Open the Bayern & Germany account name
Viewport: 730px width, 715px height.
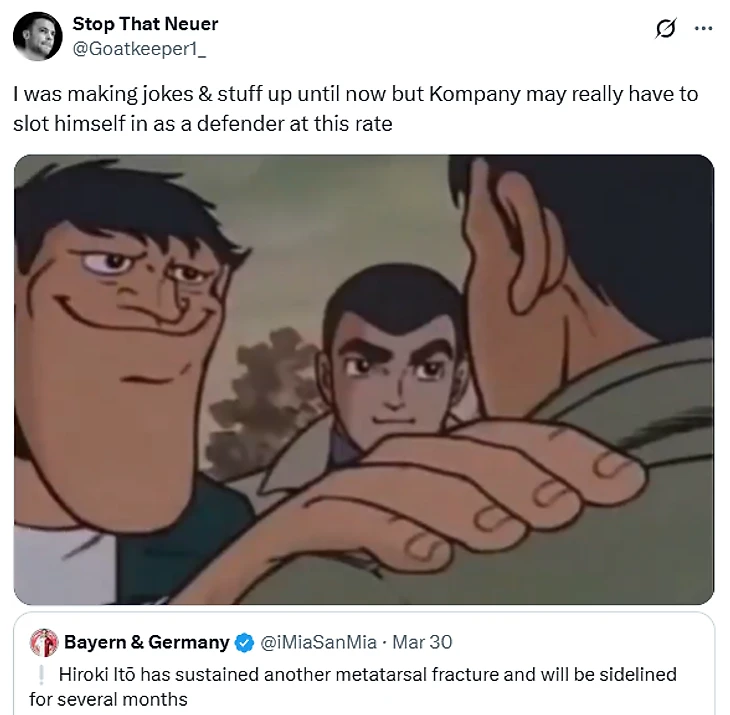click(x=147, y=642)
